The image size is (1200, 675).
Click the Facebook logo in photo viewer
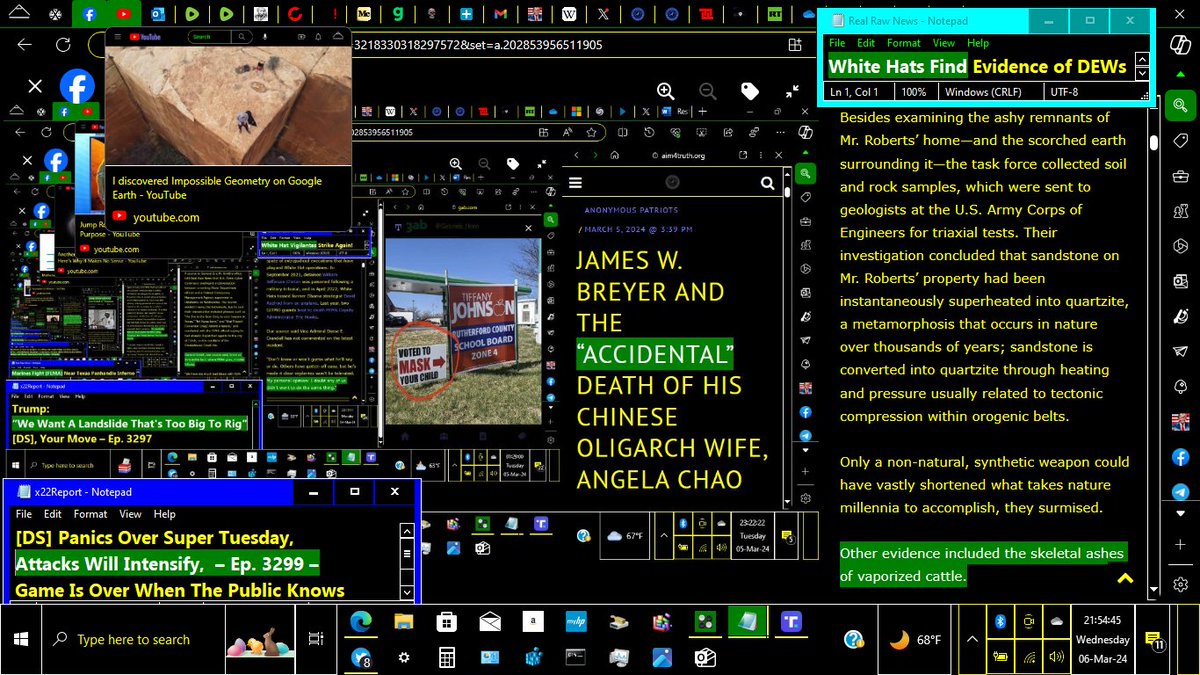[79, 87]
